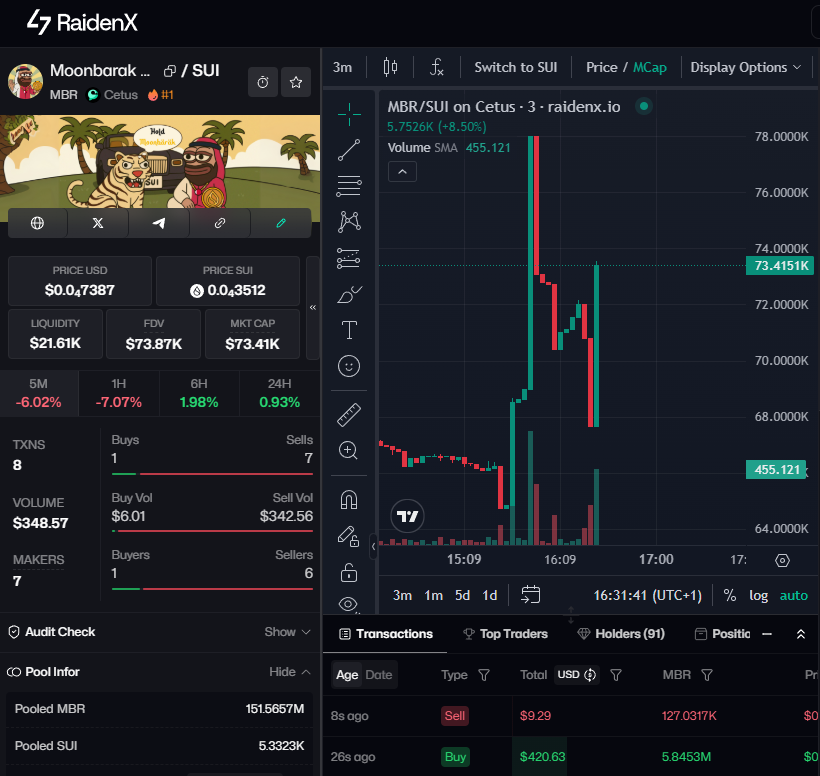Screen dimensions: 820x776
Task: Select the Trend Line drawing tool
Action: click(348, 150)
